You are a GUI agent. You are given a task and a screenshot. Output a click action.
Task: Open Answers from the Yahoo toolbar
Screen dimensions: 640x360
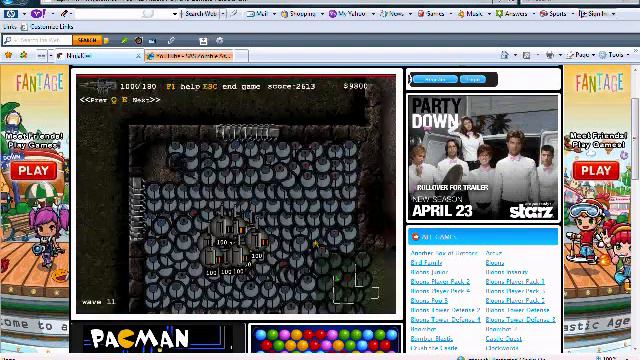click(511, 14)
